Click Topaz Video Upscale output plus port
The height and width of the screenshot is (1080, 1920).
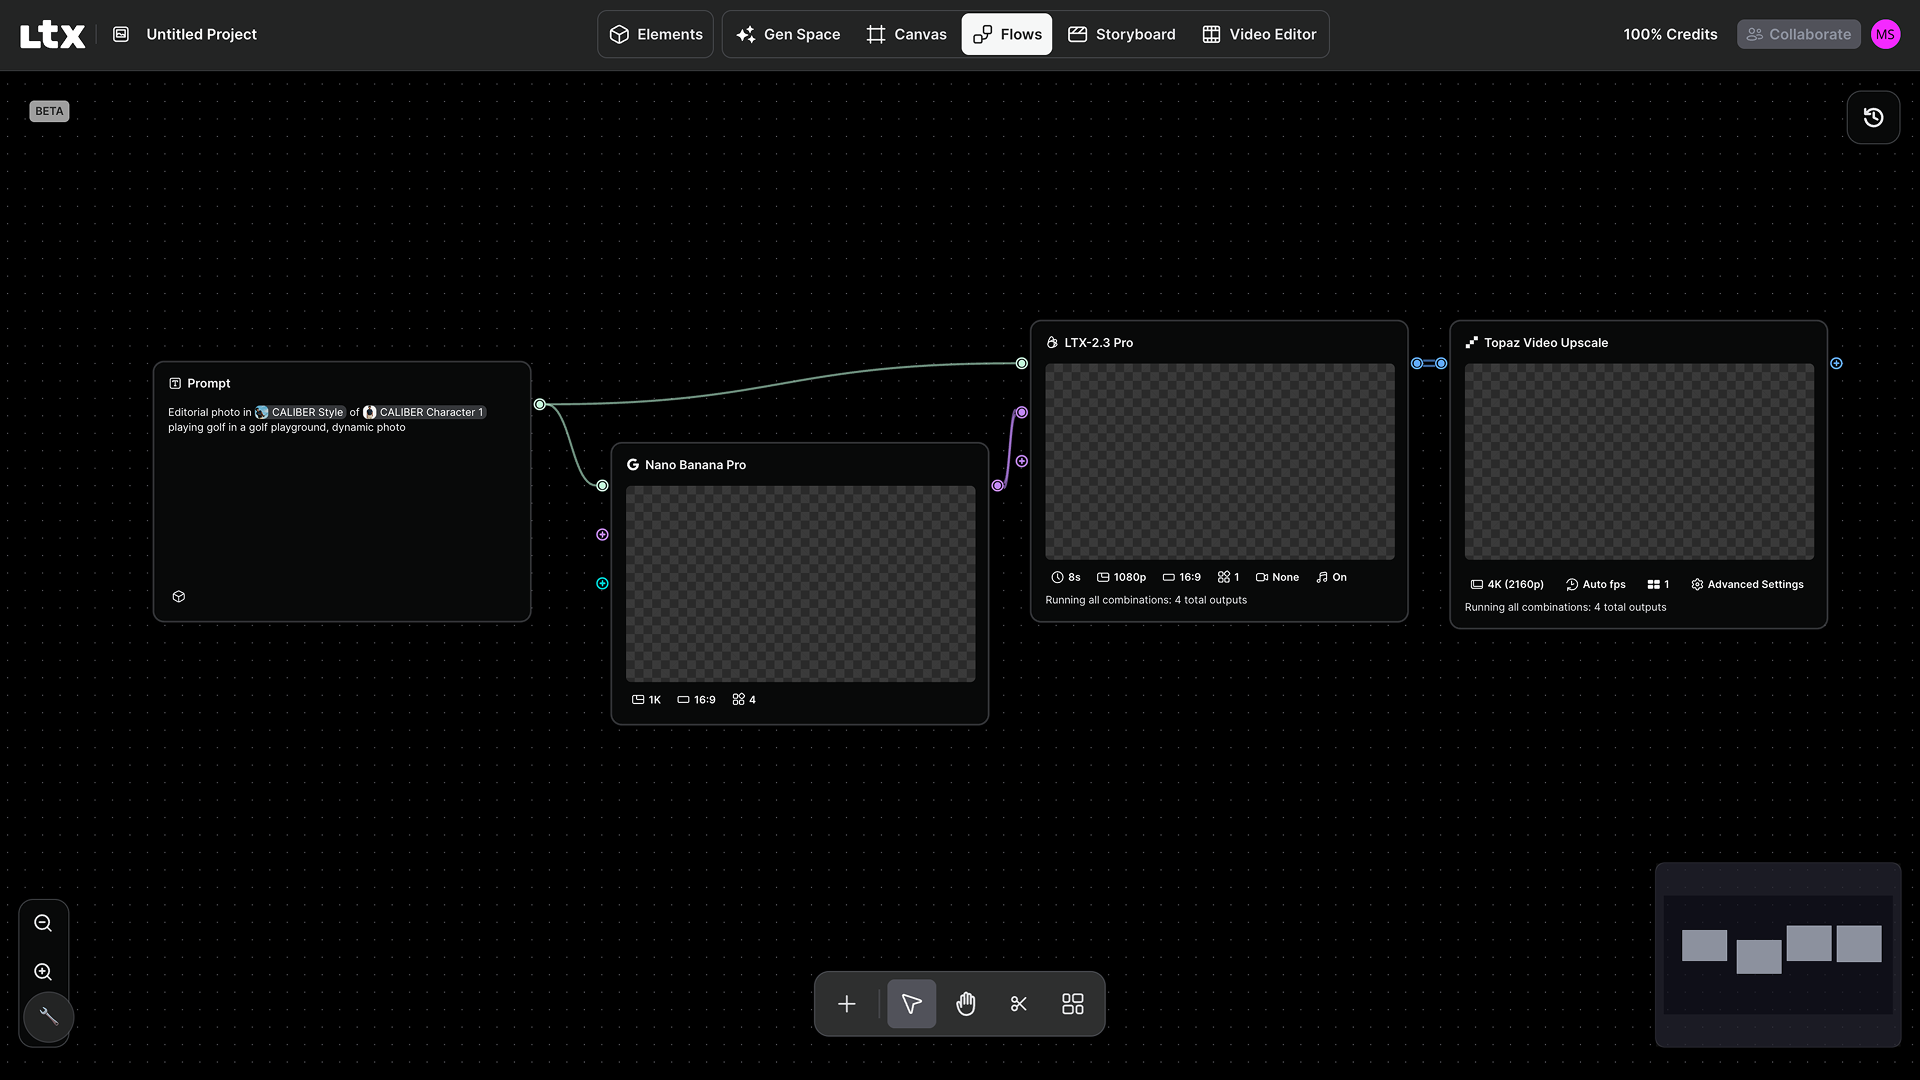pyautogui.click(x=1836, y=363)
